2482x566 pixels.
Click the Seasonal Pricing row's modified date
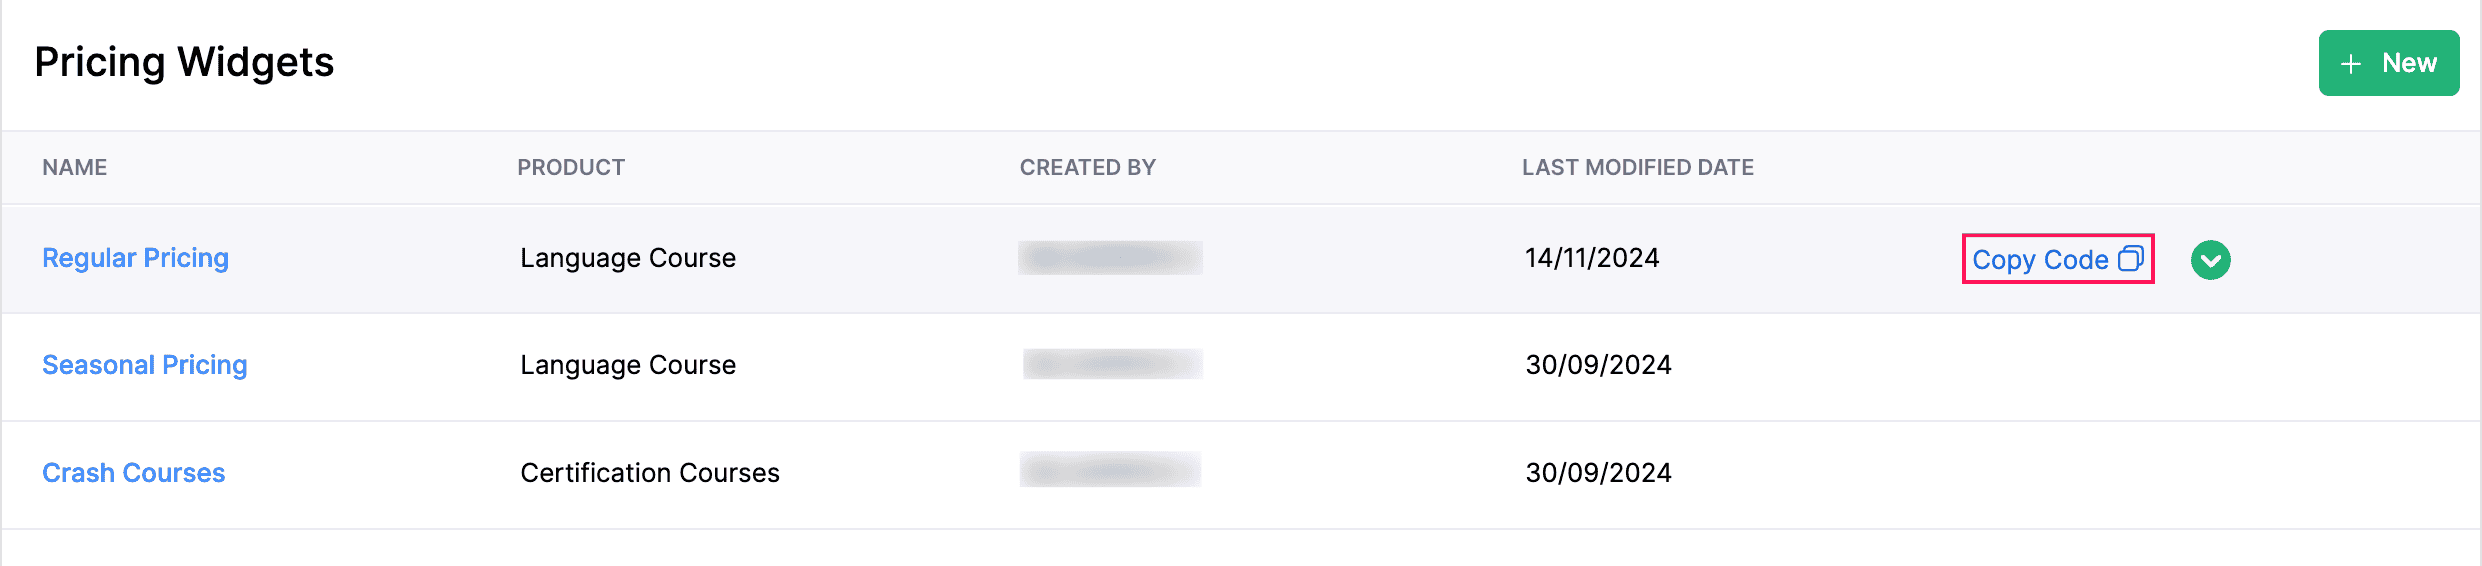click(x=1598, y=365)
